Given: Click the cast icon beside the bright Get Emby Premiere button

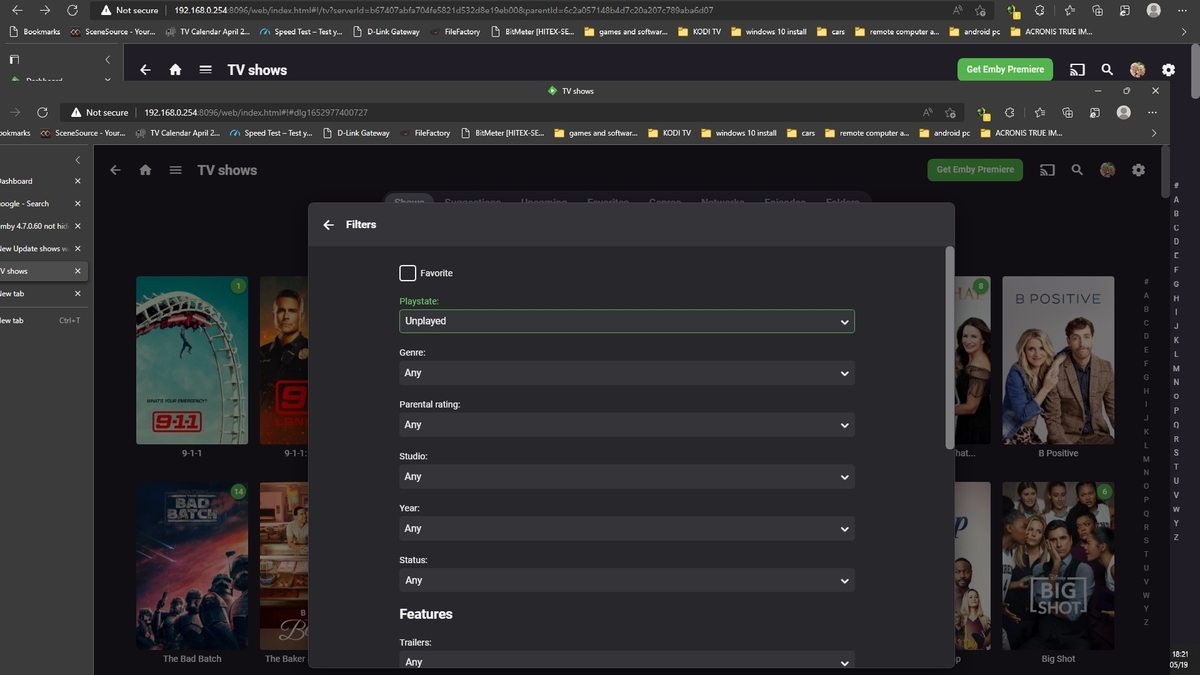Looking at the screenshot, I should 1077,70.
